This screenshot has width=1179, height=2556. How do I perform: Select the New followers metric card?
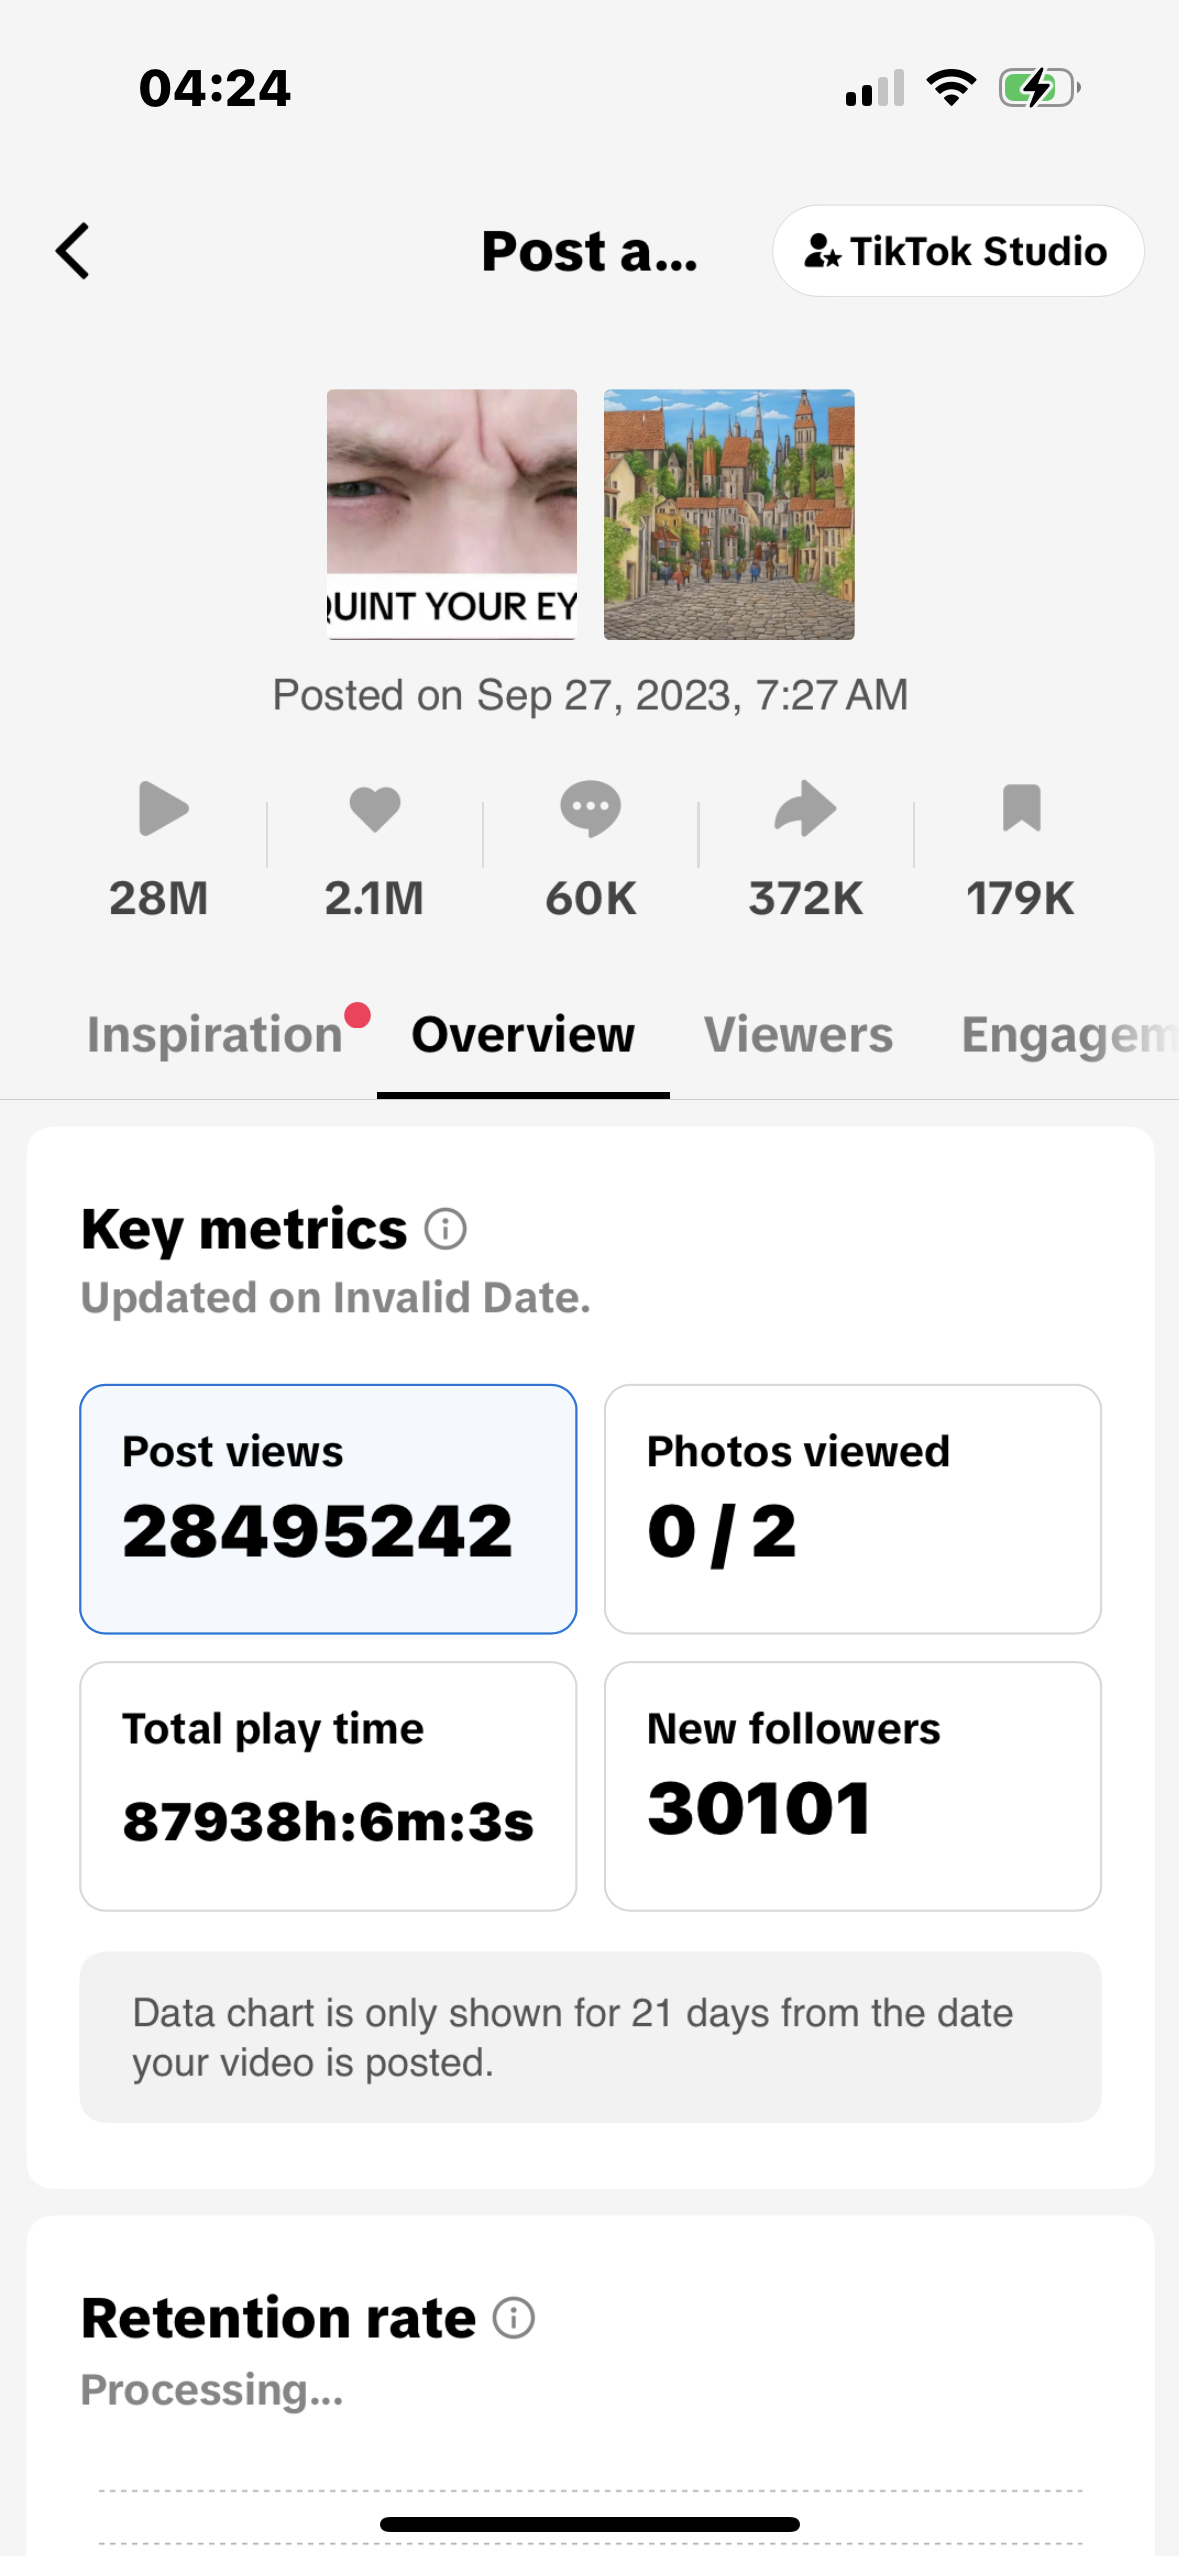[852, 1786]
